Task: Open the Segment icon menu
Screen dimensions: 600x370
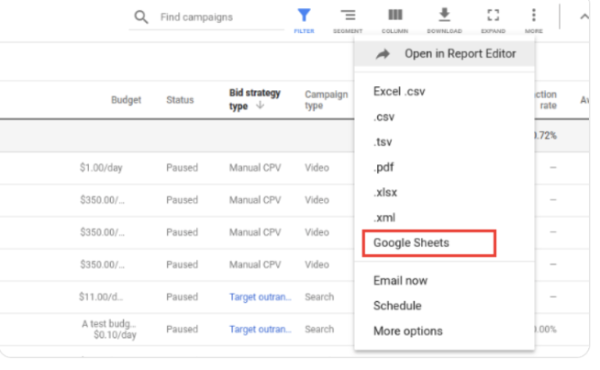Action: coord(347,15)
